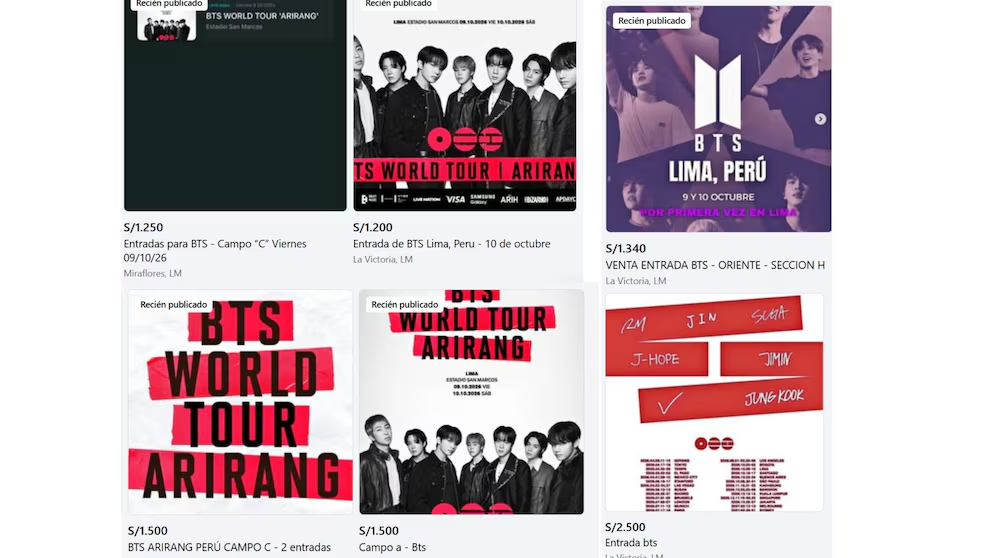The height and width of the screenshot is (558, 992).
Task: Click 'Recién publicado' badge on red poster listing
Action: point(173,304)
